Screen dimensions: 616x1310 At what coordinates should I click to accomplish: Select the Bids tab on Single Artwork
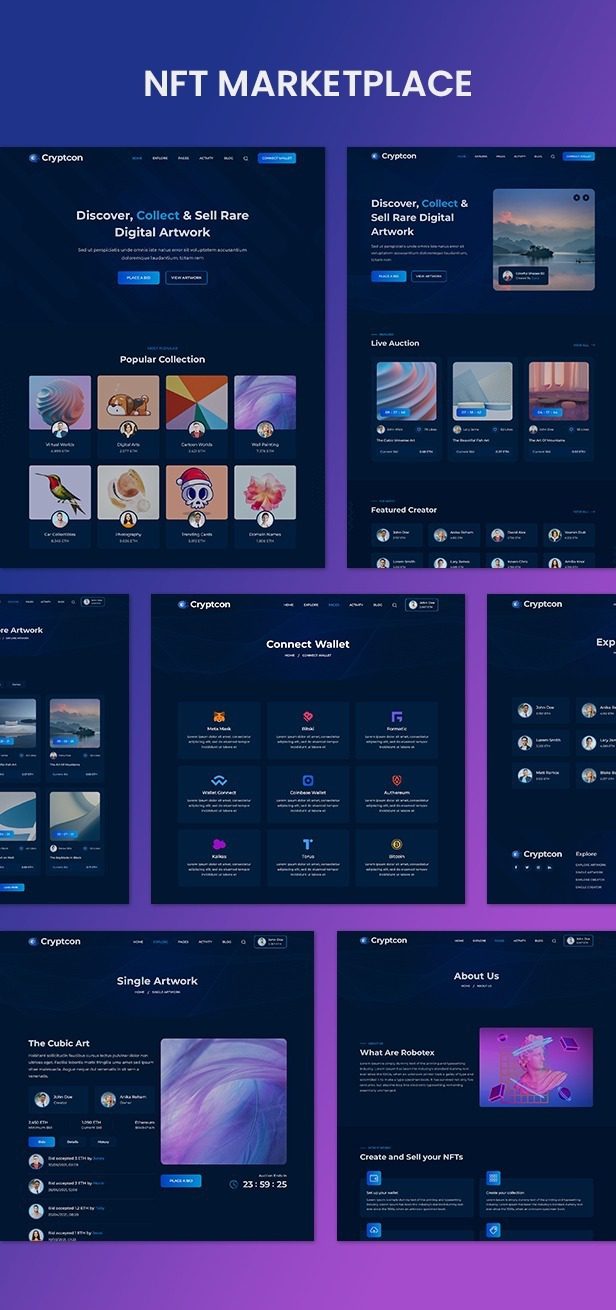click(x=42, y=1141)
